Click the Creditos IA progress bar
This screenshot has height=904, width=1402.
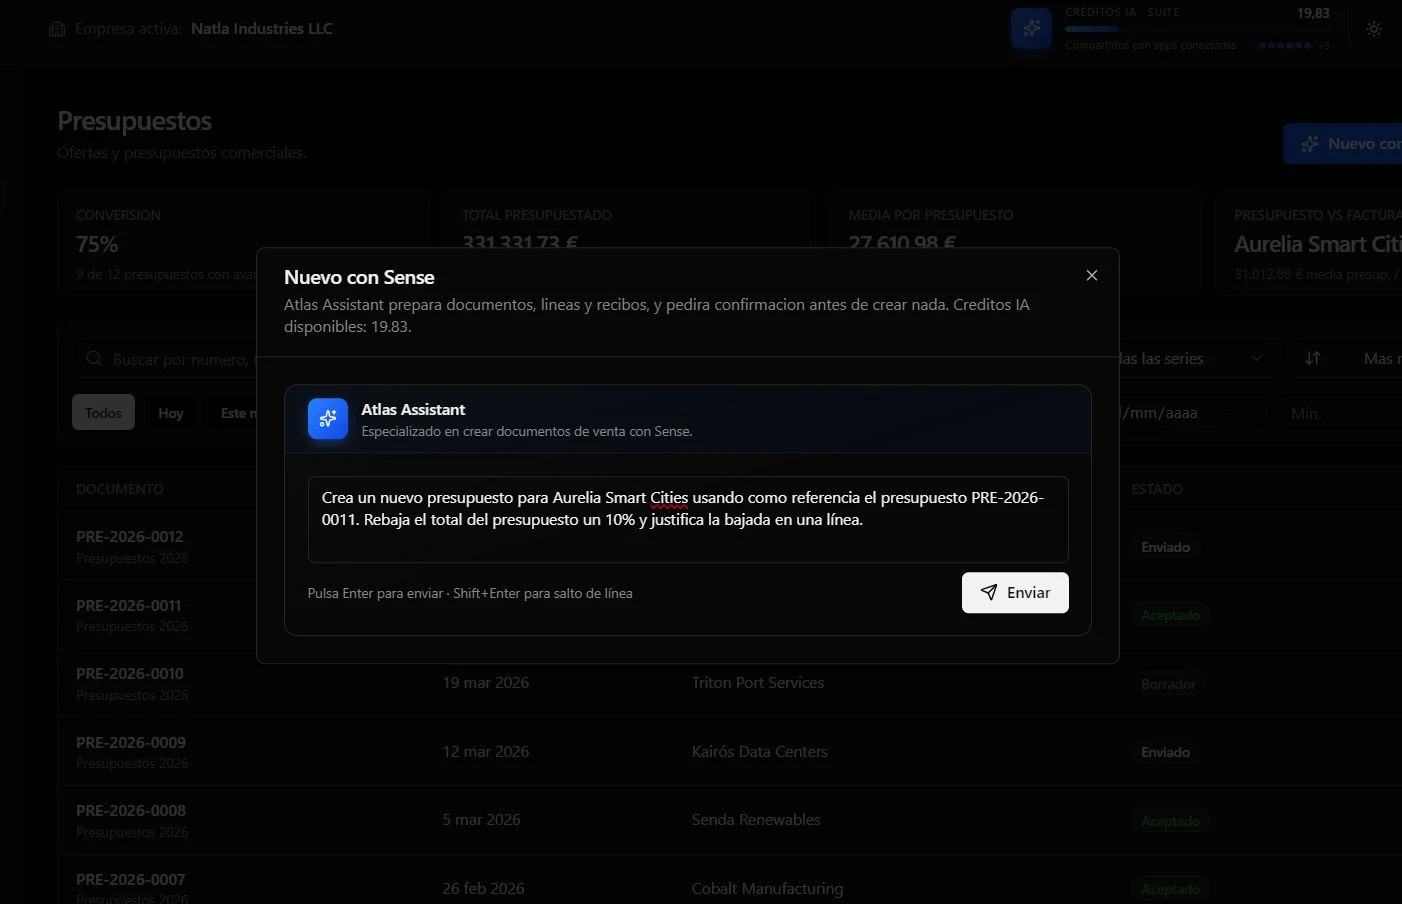tap(1196, 29)
